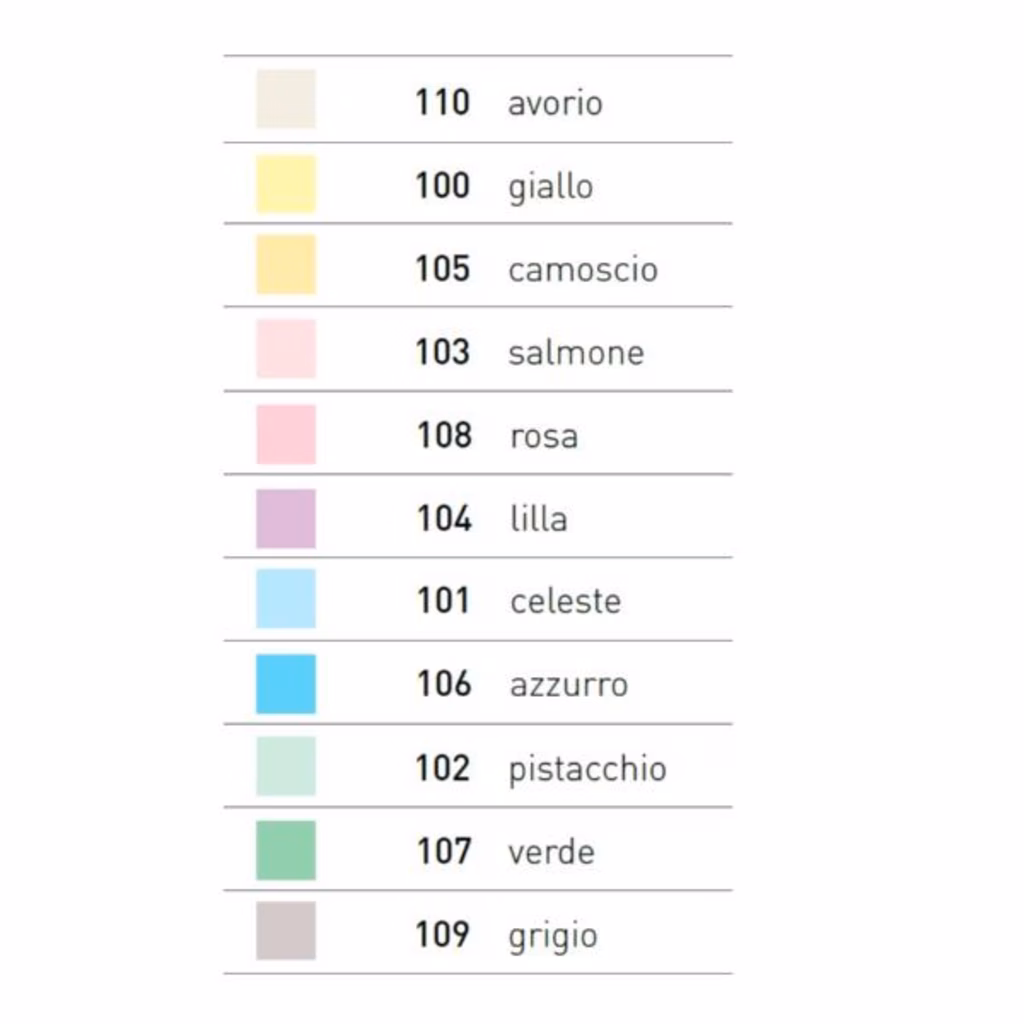Screen dimensions: 1024x1024
Task: Click the verde green swatch
Action: (286, 850)
